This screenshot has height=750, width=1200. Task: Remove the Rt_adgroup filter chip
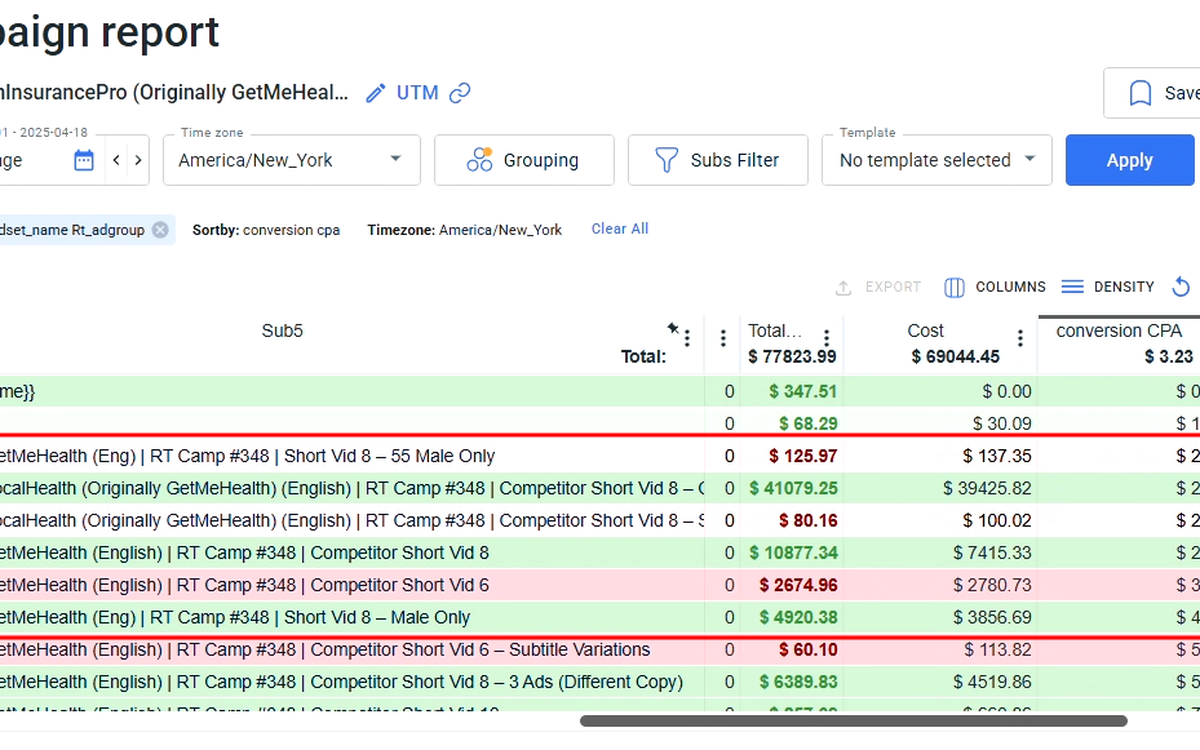(160, 230)
